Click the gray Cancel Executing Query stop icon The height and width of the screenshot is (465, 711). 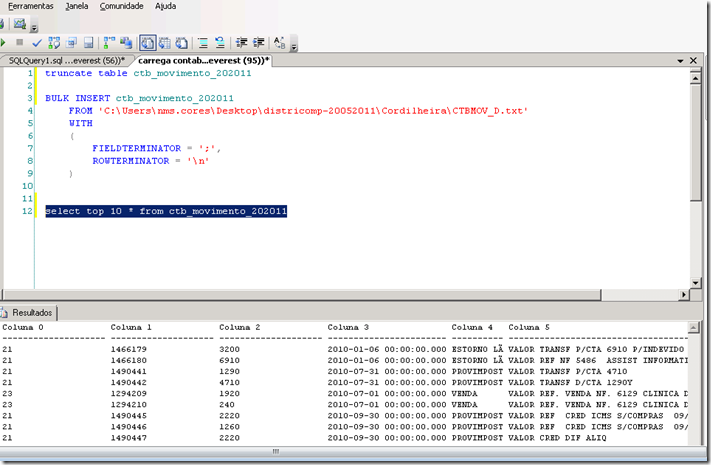click(19, 43)
